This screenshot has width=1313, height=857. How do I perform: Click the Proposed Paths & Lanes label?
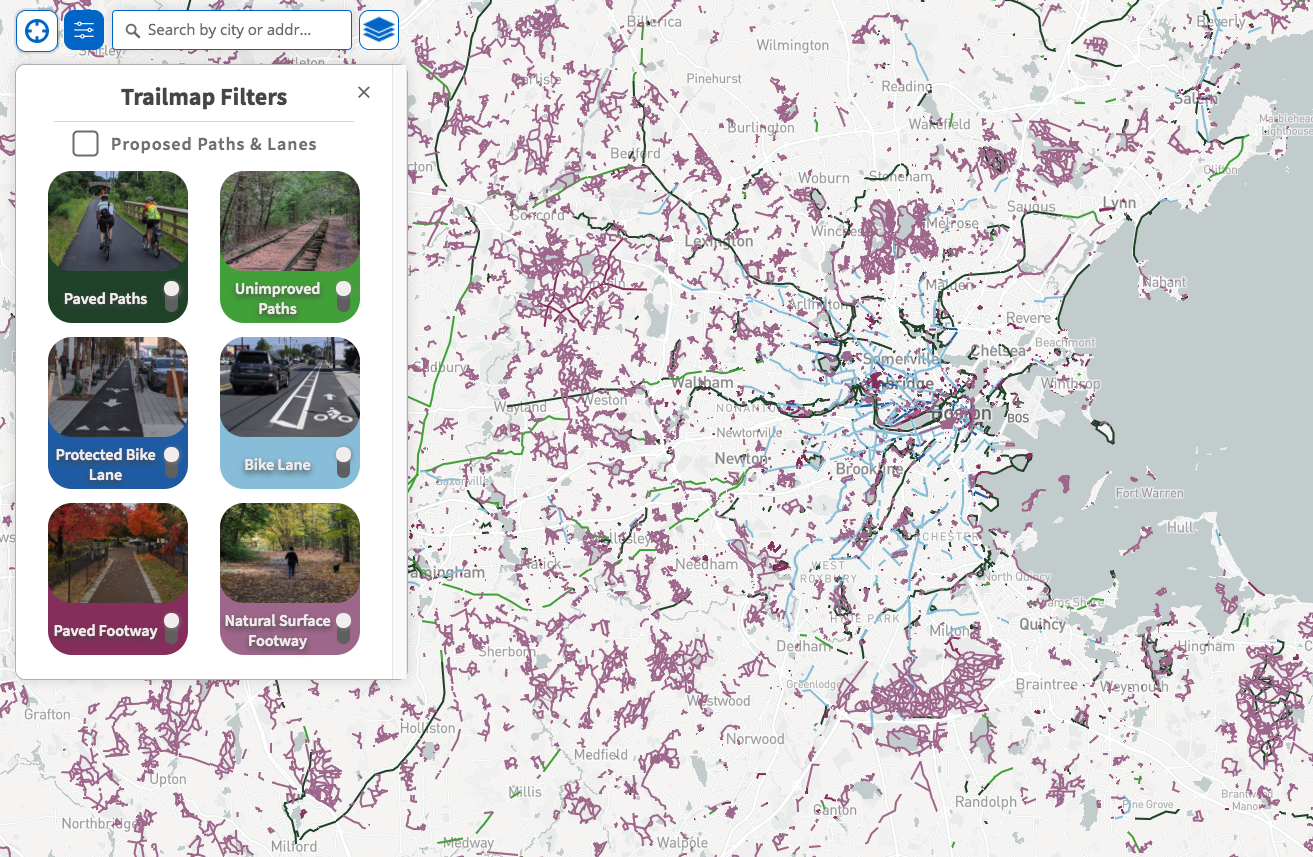coord(214,144)
